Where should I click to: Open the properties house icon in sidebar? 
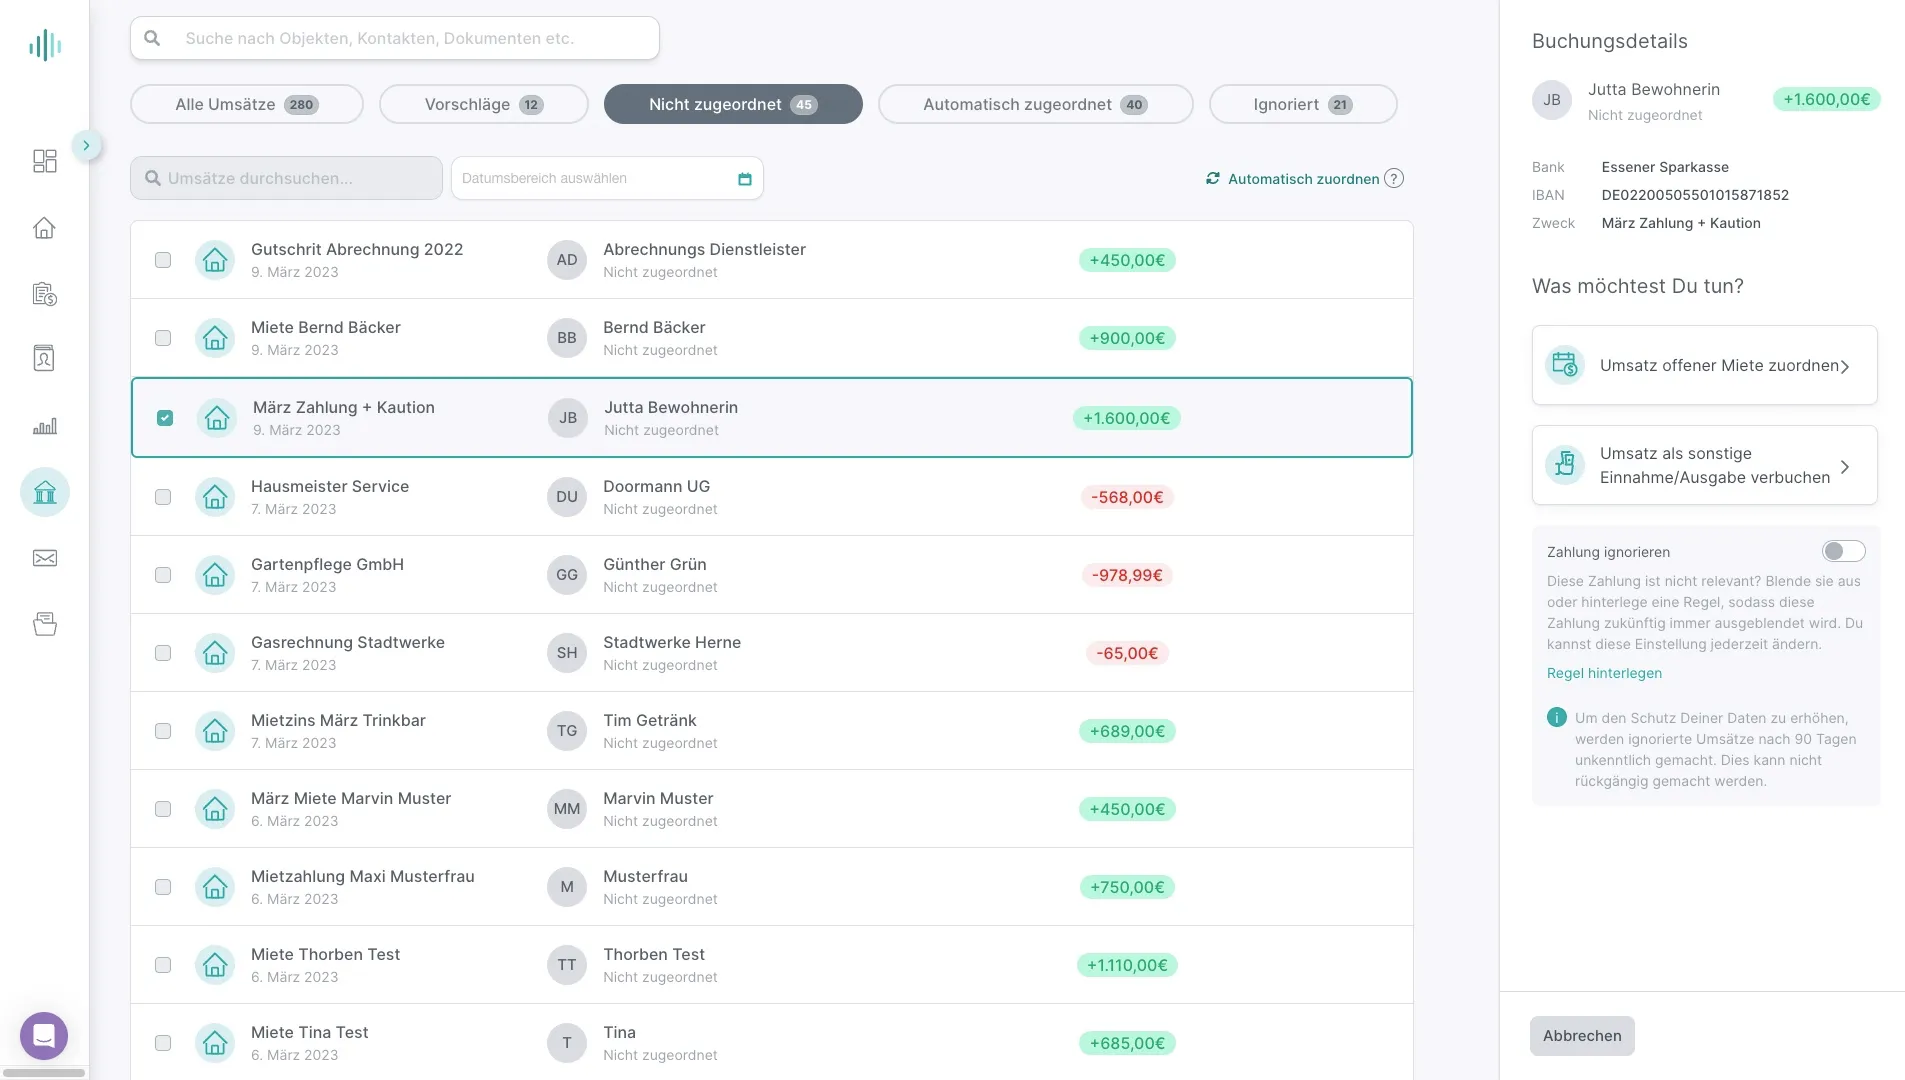44,228
